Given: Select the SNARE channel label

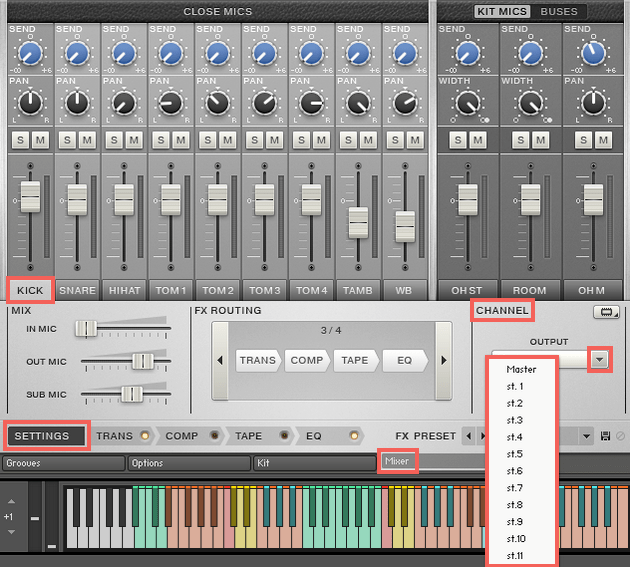Looking at the screenshot, I should click(77, 290).
